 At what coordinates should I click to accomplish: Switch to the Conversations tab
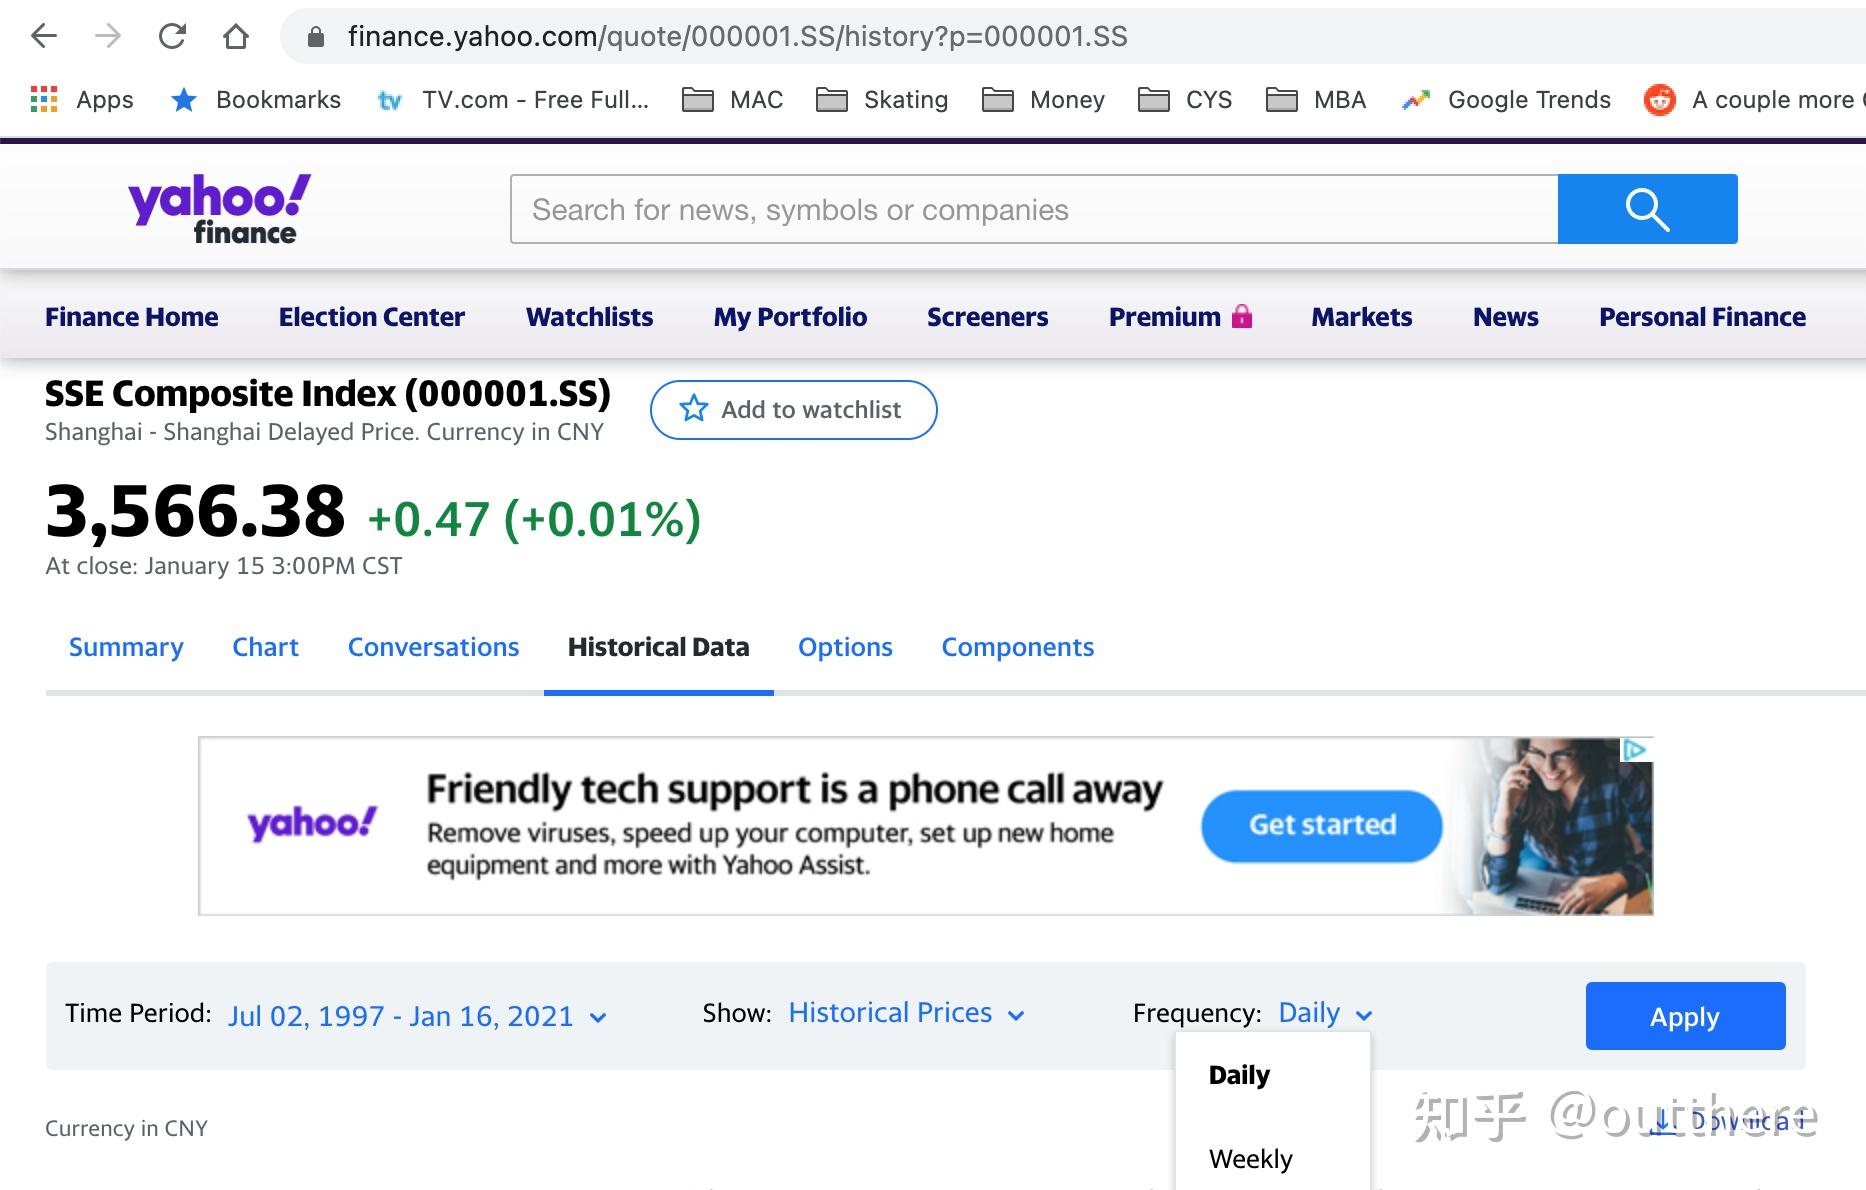click(x=433, y=647)
